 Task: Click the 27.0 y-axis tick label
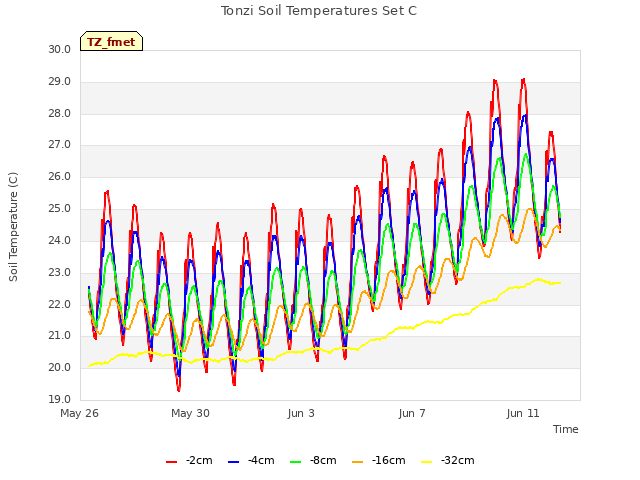tap(60, 144)
